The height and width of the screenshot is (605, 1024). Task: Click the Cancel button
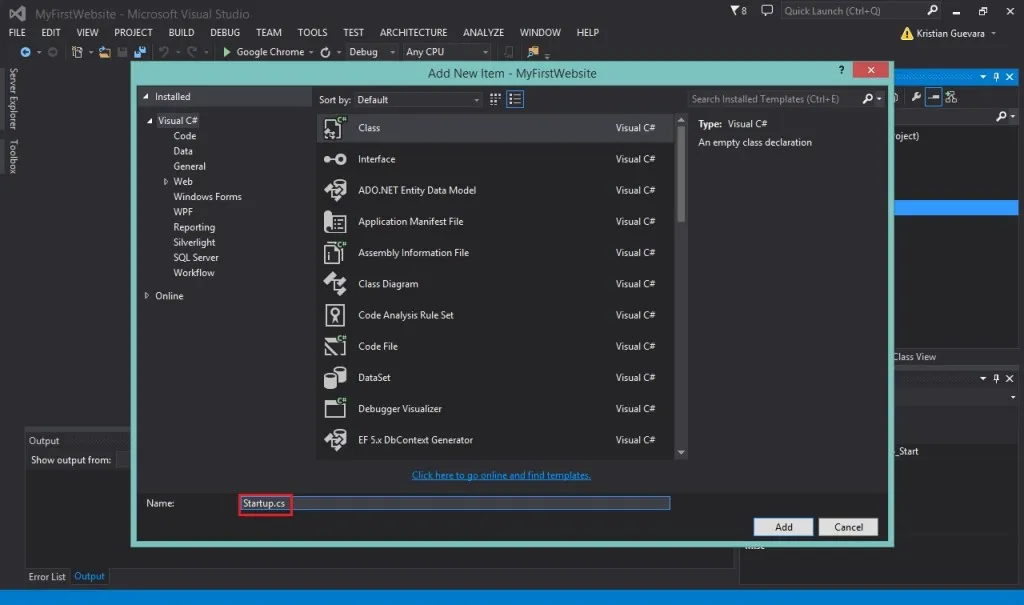coord(848,527)
